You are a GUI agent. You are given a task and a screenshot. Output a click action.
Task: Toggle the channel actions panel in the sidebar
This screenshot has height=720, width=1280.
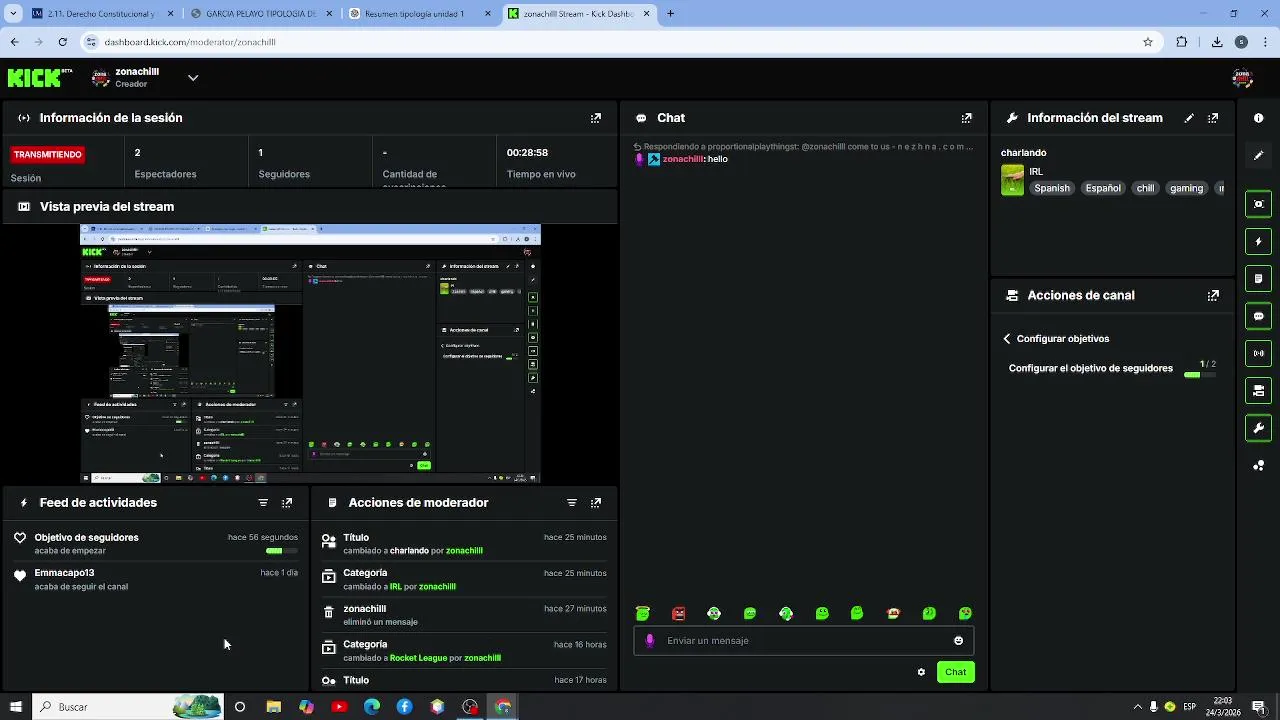click(x=1258, y=390)
